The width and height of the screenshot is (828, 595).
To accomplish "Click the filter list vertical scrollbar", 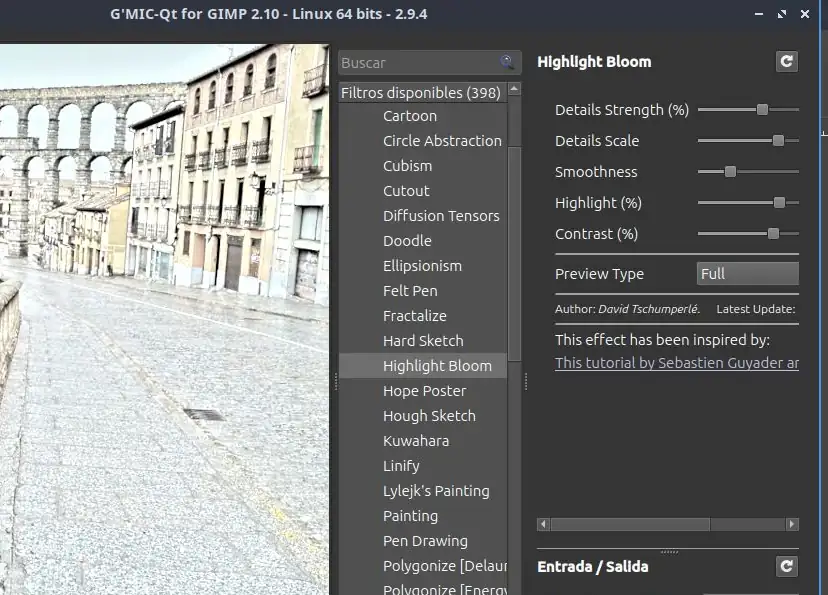I will pyautogui.click(x=514, y=253).
